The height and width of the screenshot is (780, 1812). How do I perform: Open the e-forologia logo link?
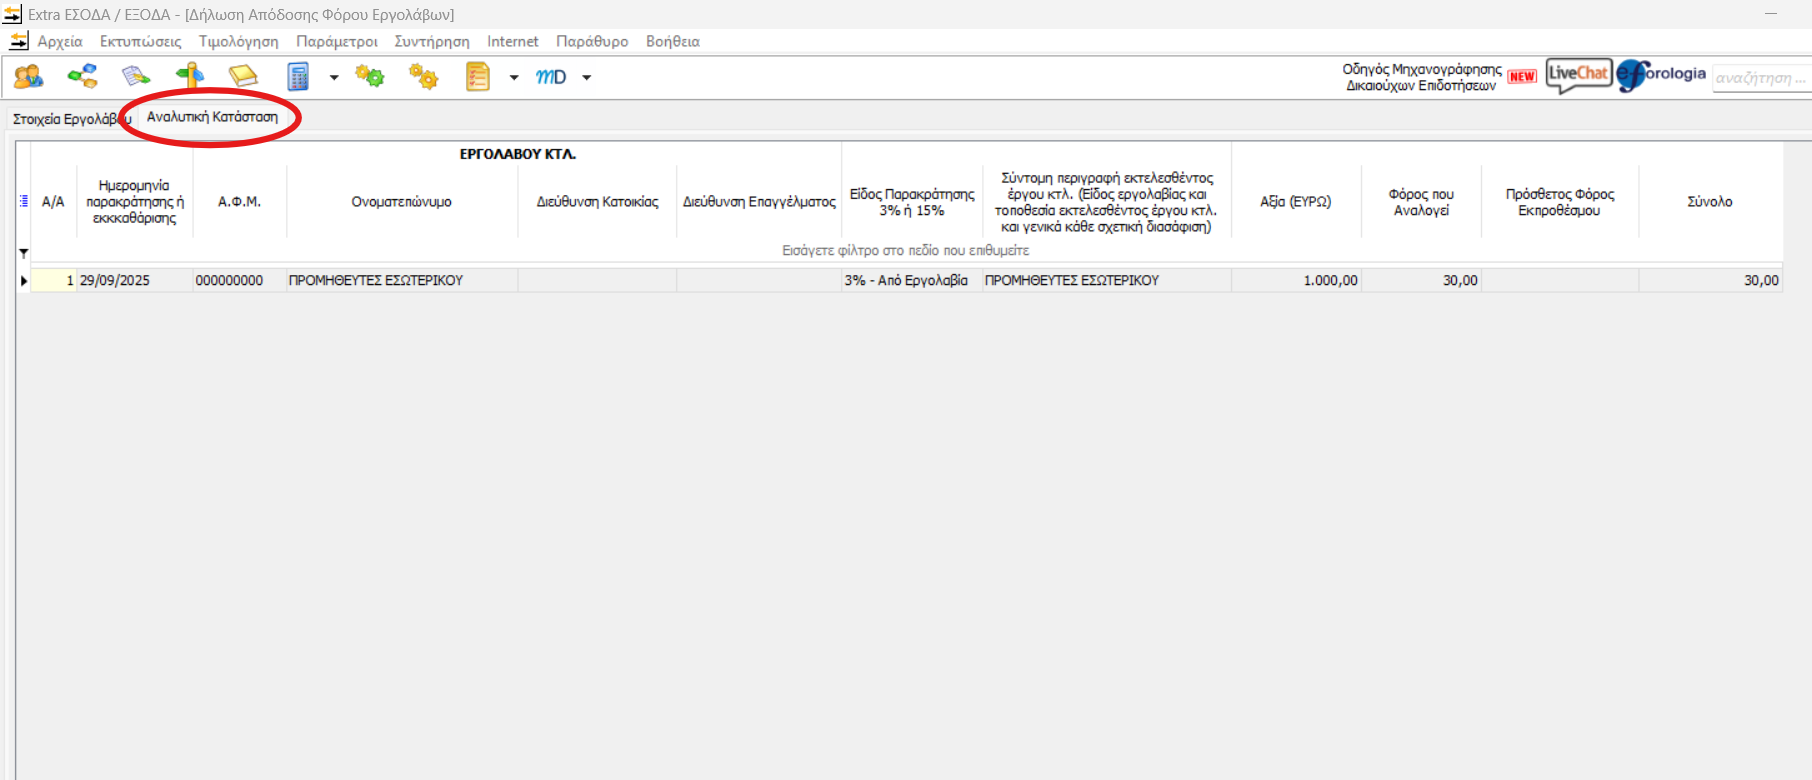click(1662, 75)
